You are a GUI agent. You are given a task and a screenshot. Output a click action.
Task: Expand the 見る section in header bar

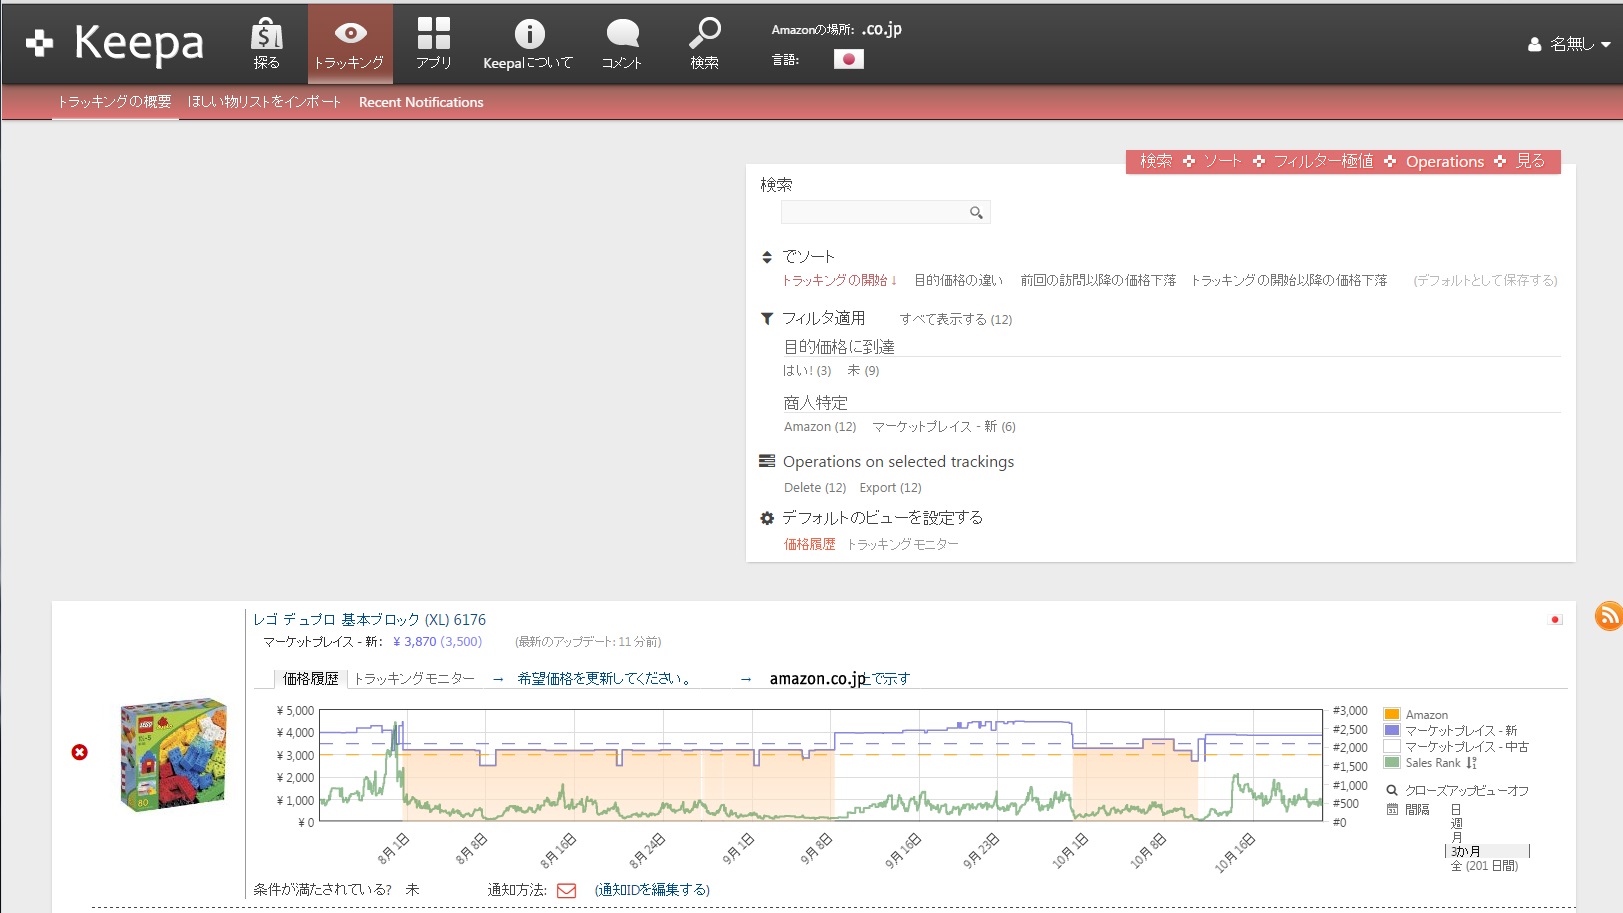1530,161
